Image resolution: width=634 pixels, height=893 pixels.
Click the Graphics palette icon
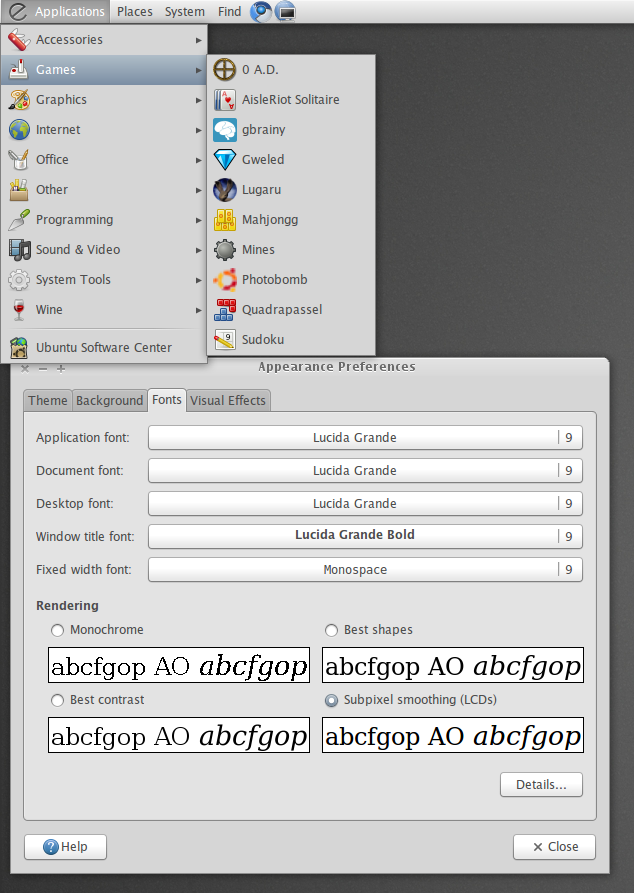tap(19, 100)
